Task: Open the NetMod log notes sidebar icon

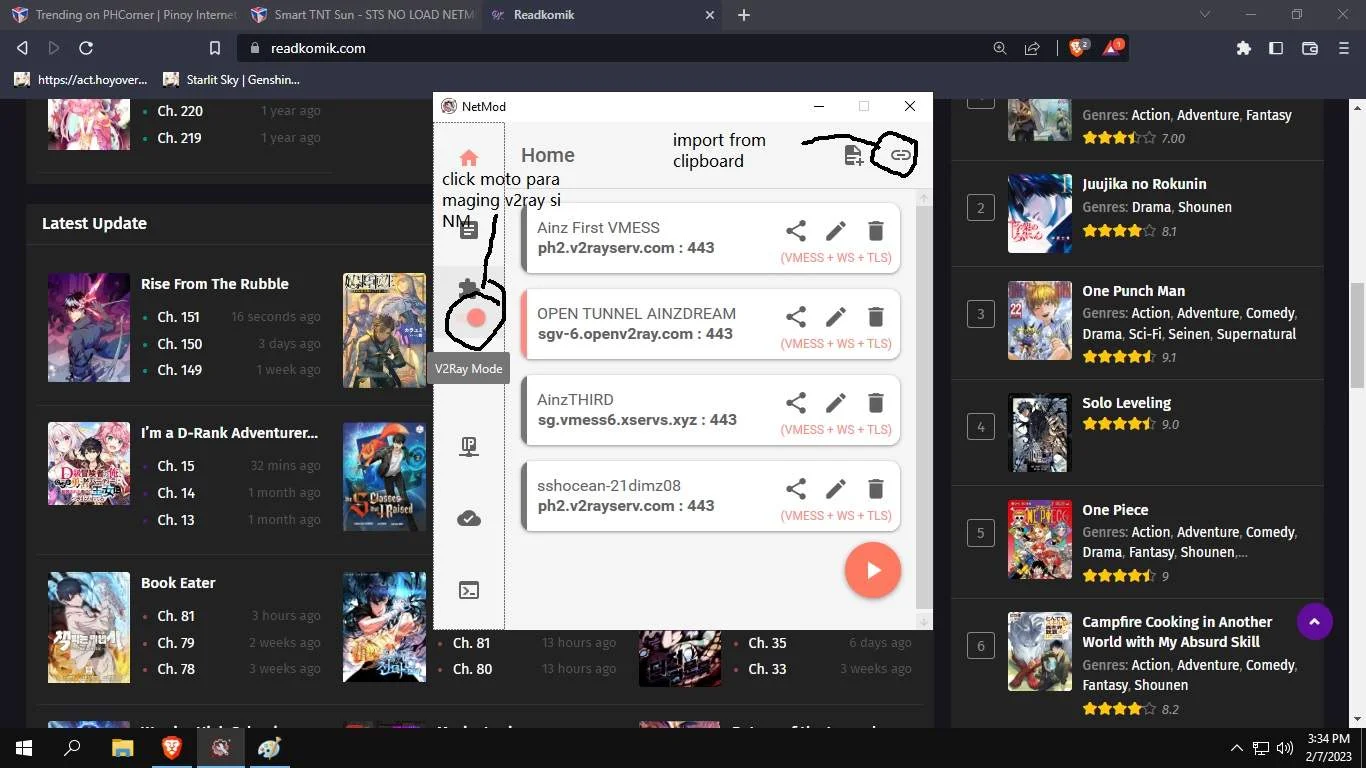Action: click(468, 230)
